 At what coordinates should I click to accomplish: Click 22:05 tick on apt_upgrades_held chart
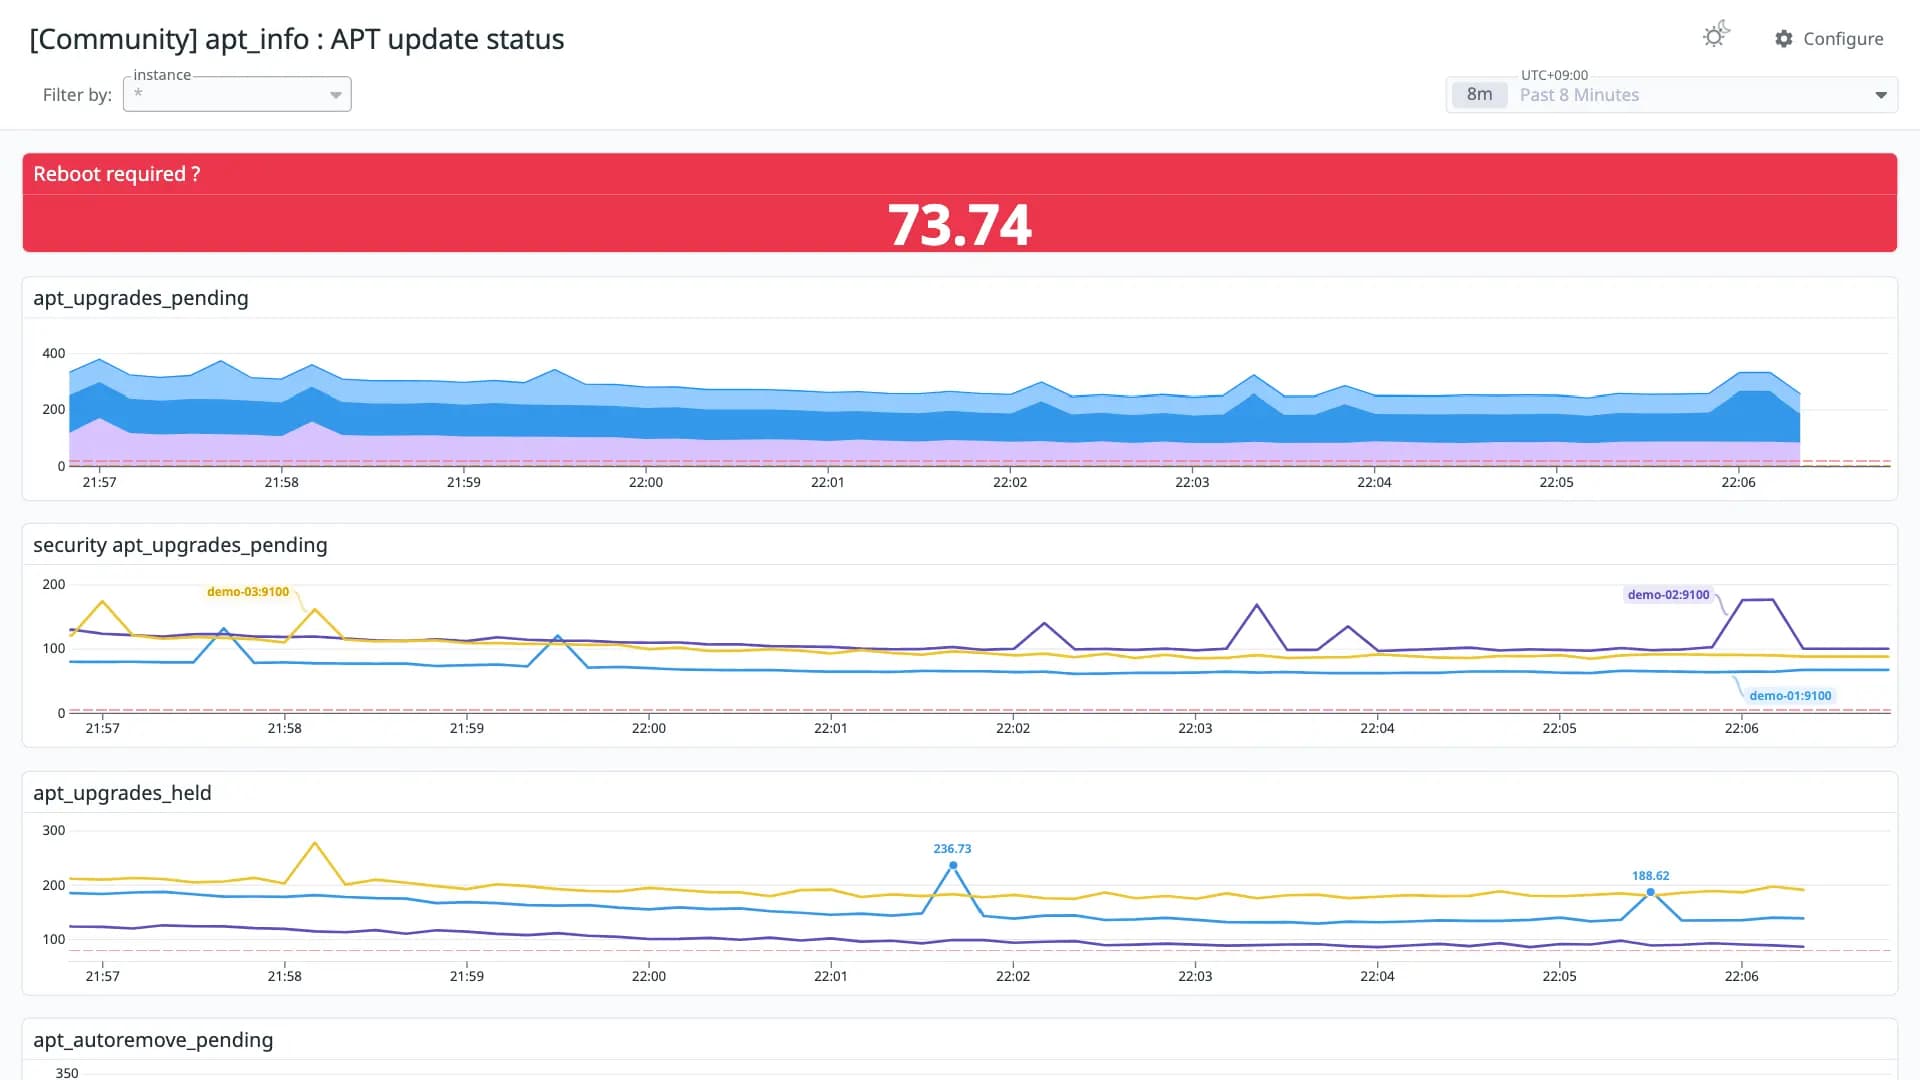tap(1559, 976)
